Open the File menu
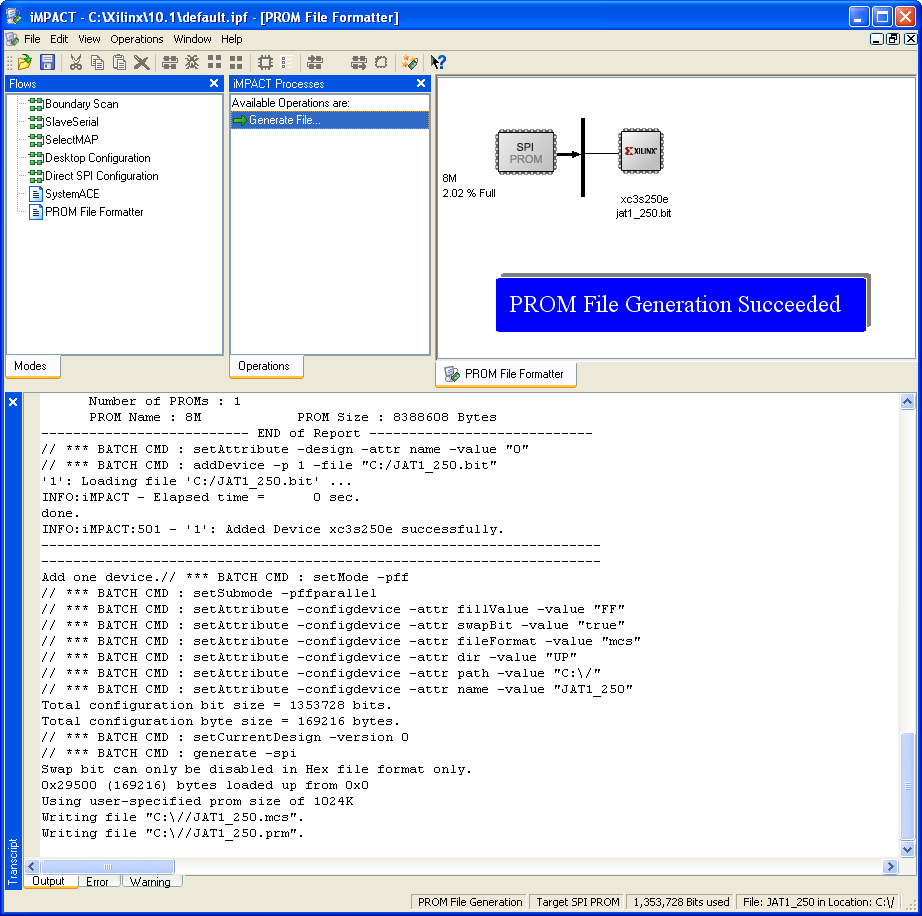 32,39
